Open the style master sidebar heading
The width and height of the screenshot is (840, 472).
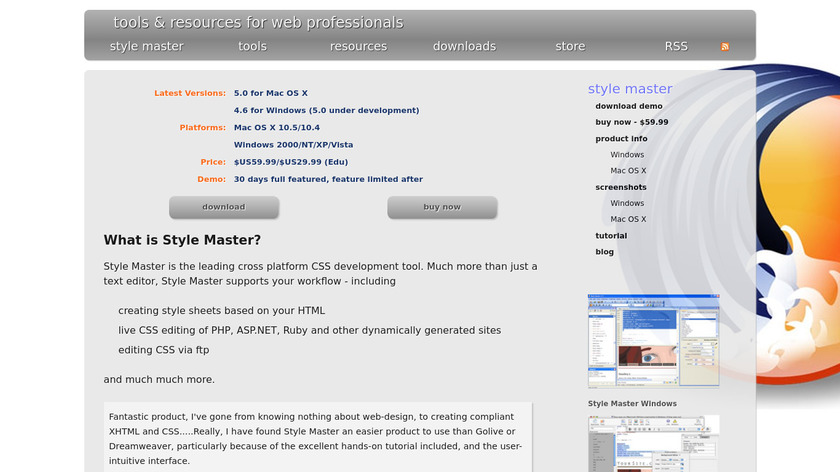tap(630, 88)
